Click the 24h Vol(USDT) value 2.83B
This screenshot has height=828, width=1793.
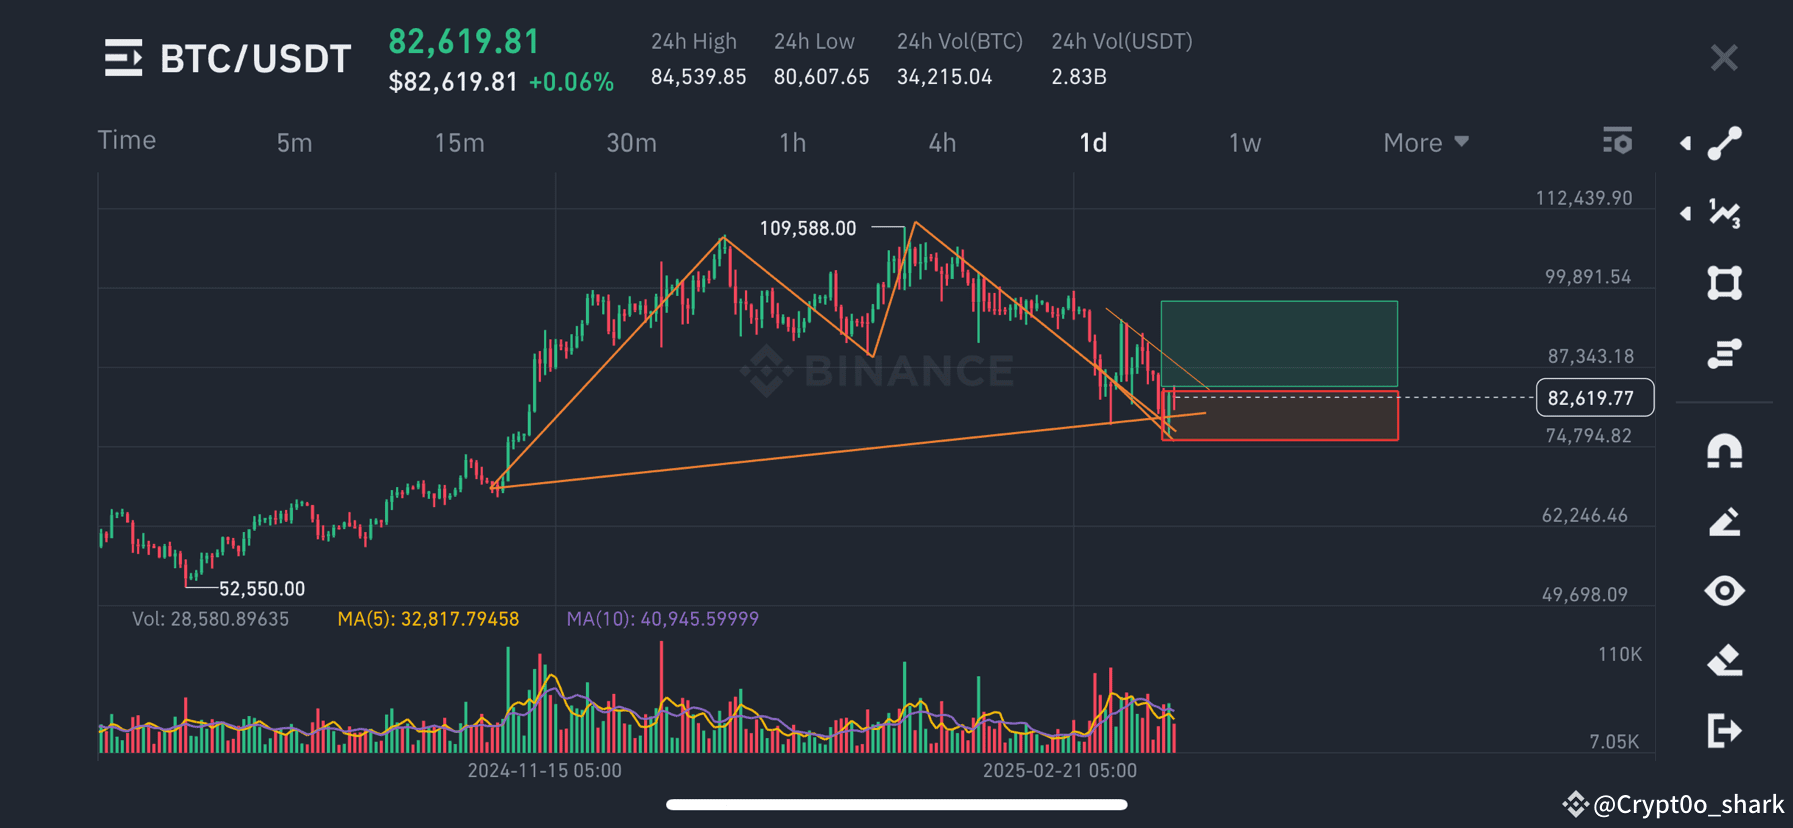1079,77
